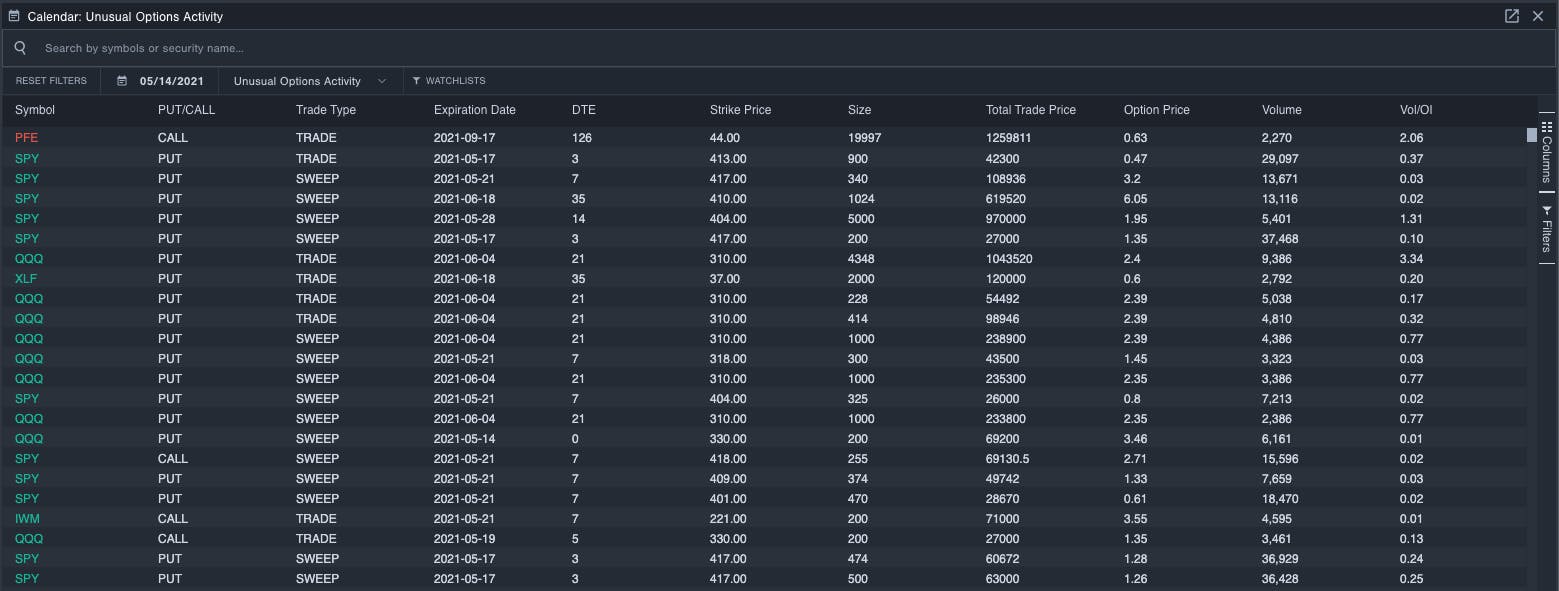This screenshot has height=591, width=1559.
Task: Sort by the Symbol column header
Action: pos(35,110)
